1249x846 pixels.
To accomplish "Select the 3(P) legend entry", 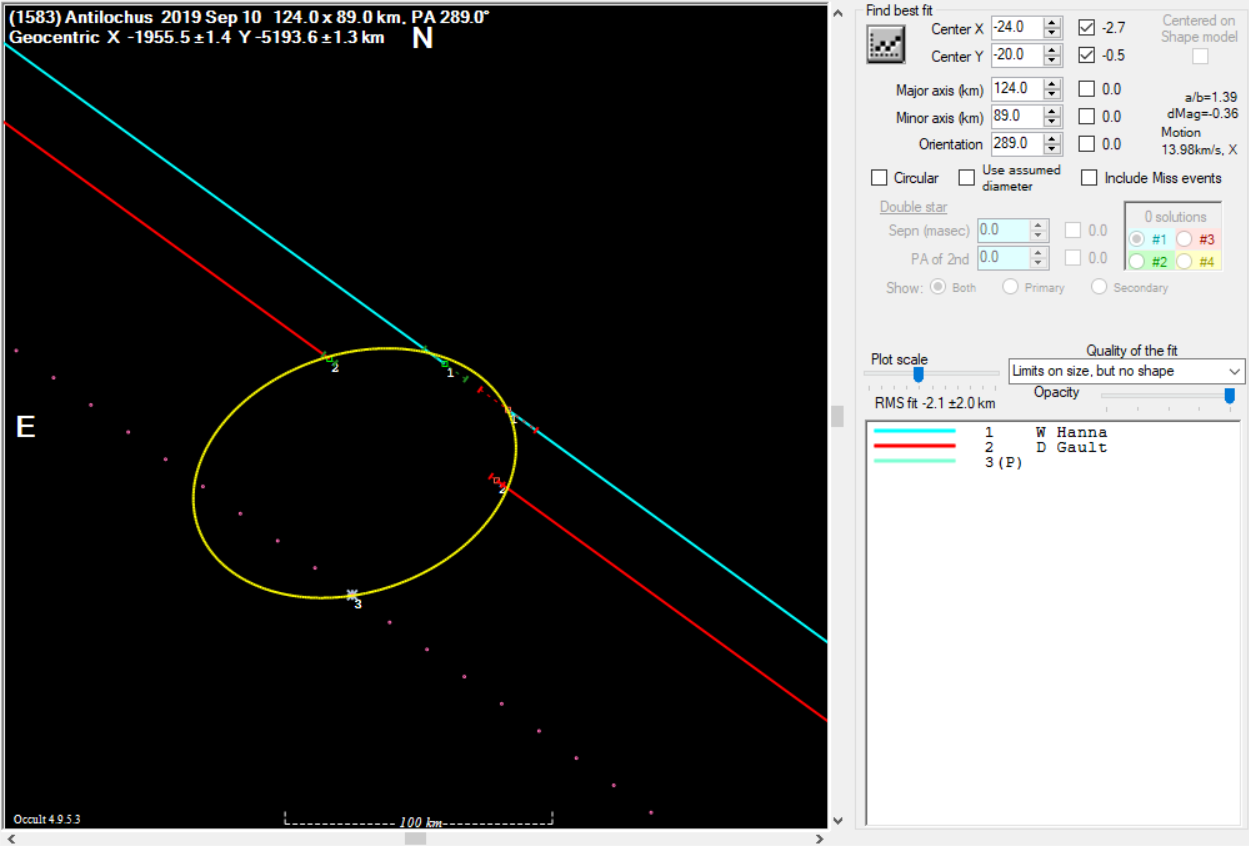I will (x=1004, y=461).
